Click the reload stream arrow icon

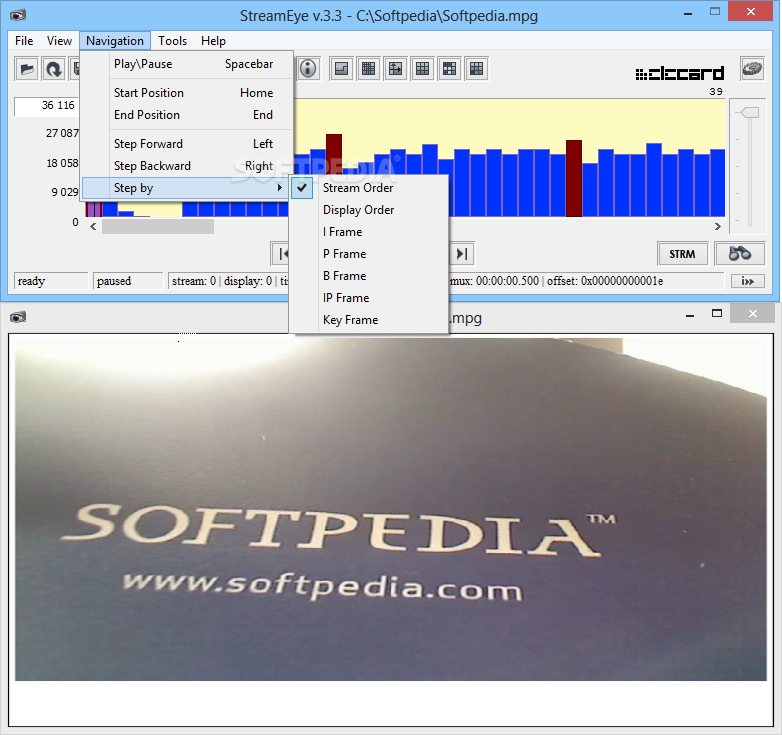tap(53, 69)
